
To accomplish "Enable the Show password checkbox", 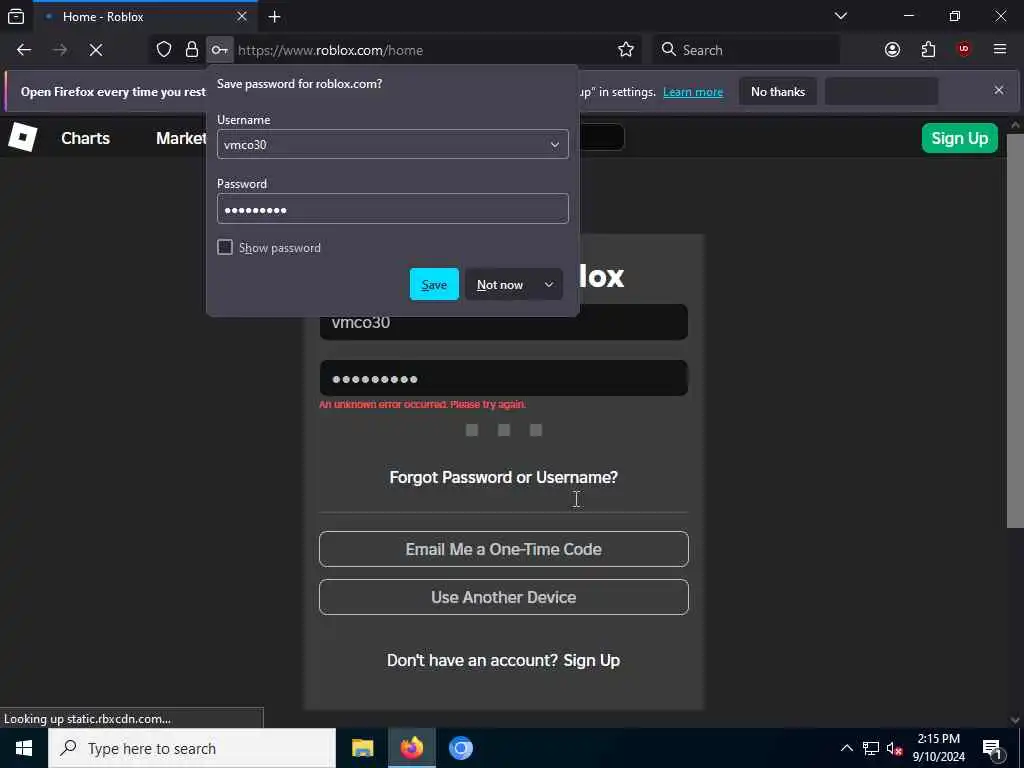I will click(x=225, y=248).
